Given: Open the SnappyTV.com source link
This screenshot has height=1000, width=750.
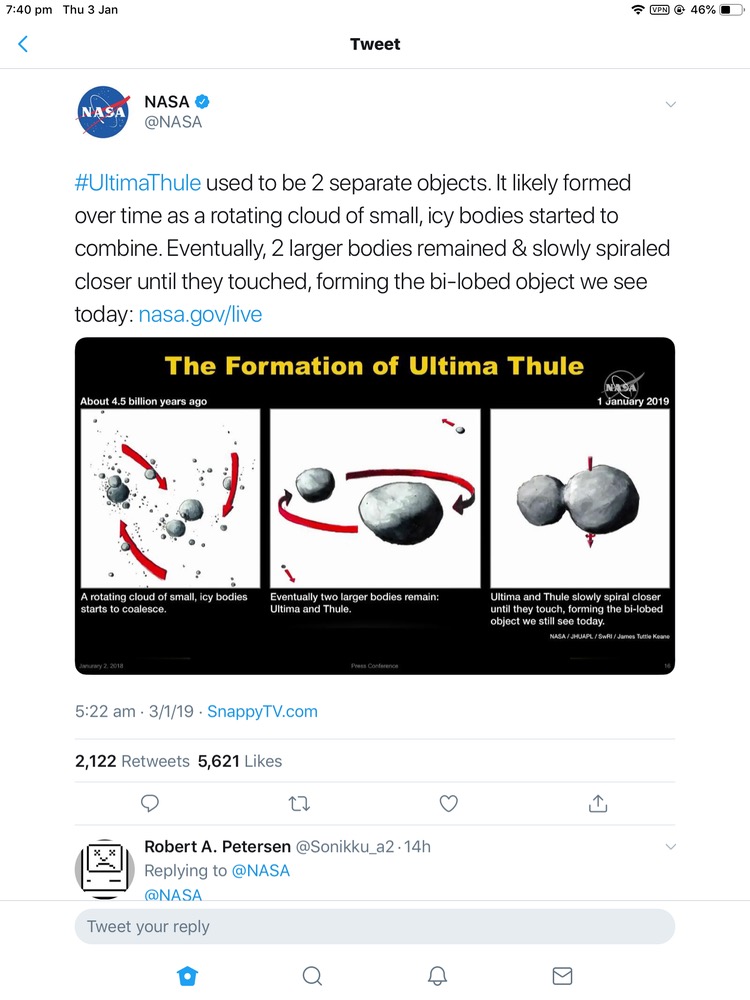Looking at the screenshot, I should pos(262,712).
